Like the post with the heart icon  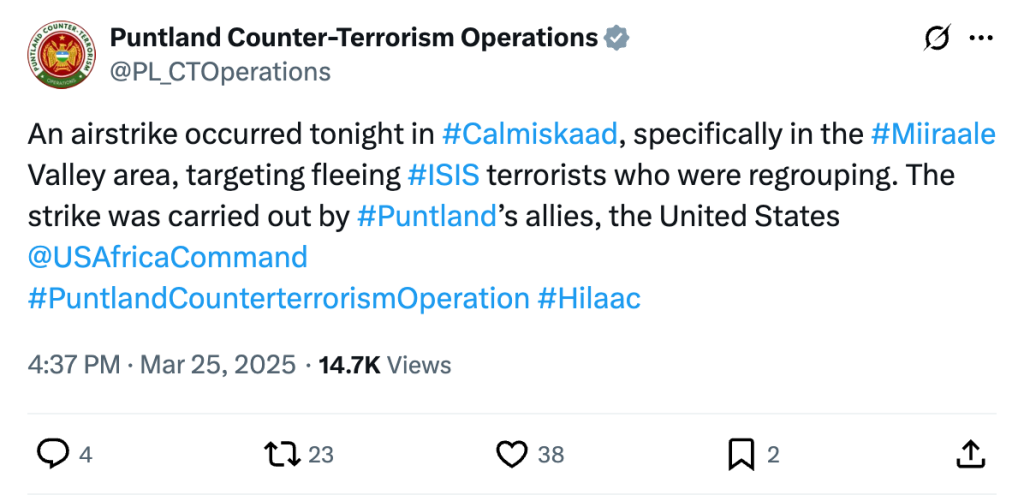(x=512, y=455)
